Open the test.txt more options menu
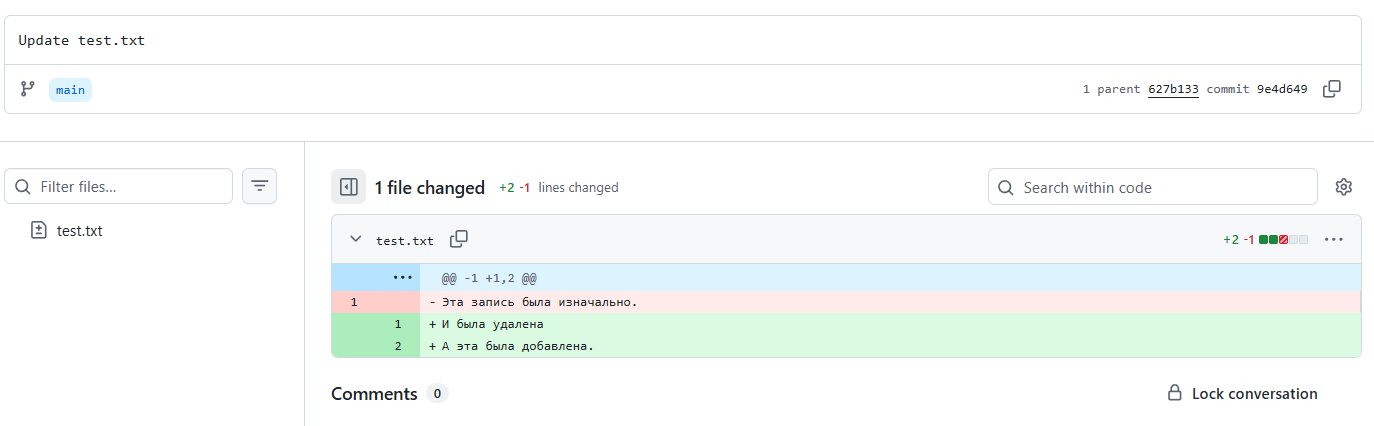 point(1333,240)
